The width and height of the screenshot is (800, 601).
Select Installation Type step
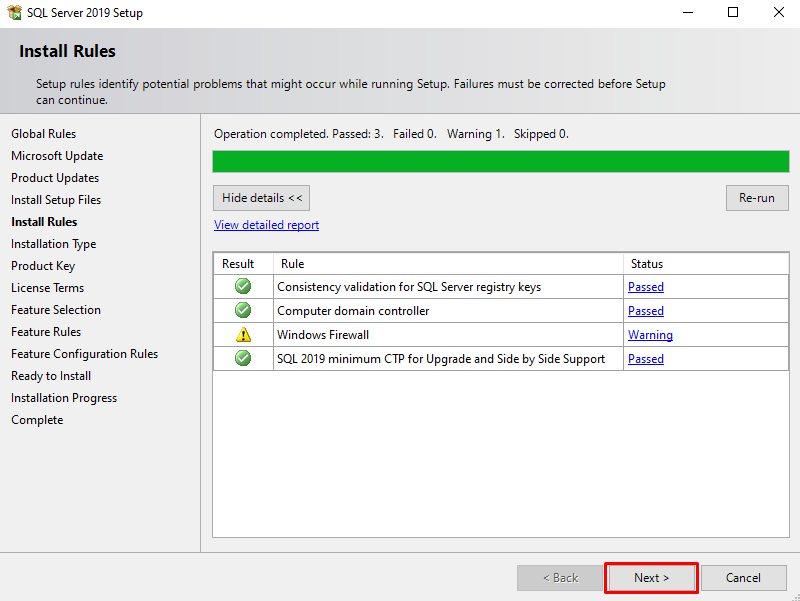(54, 244)
